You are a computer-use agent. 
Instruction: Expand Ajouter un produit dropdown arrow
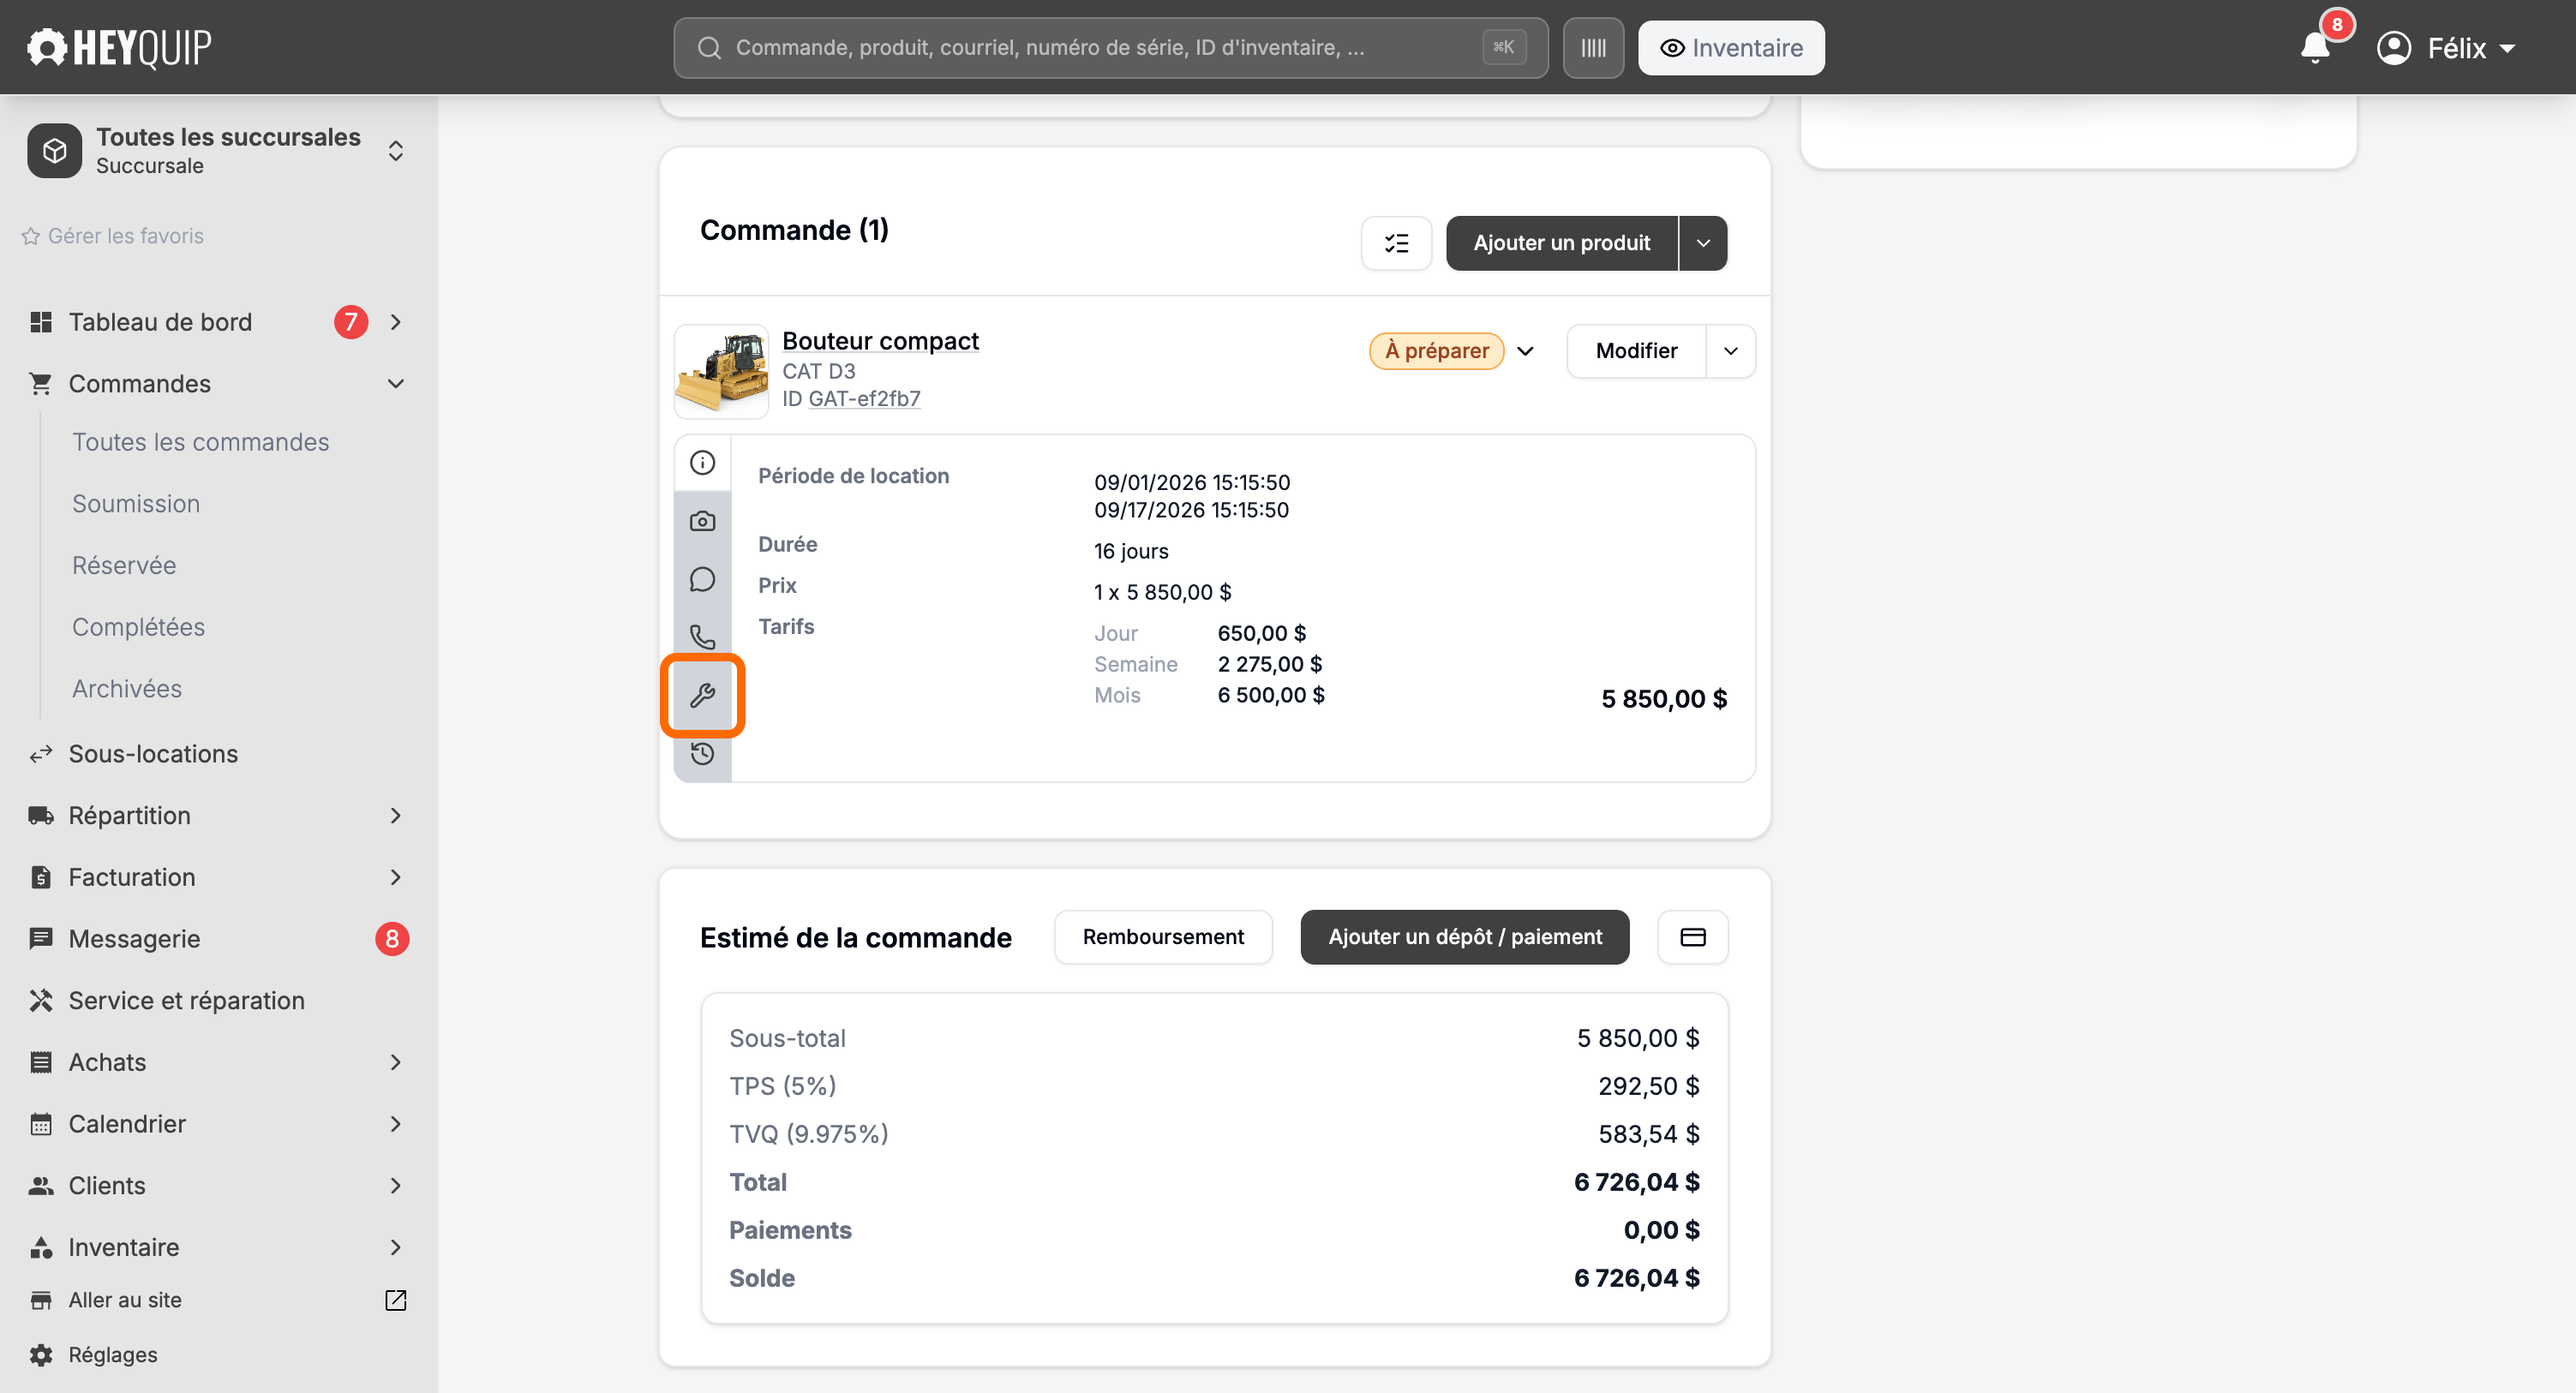[1703, 243]
